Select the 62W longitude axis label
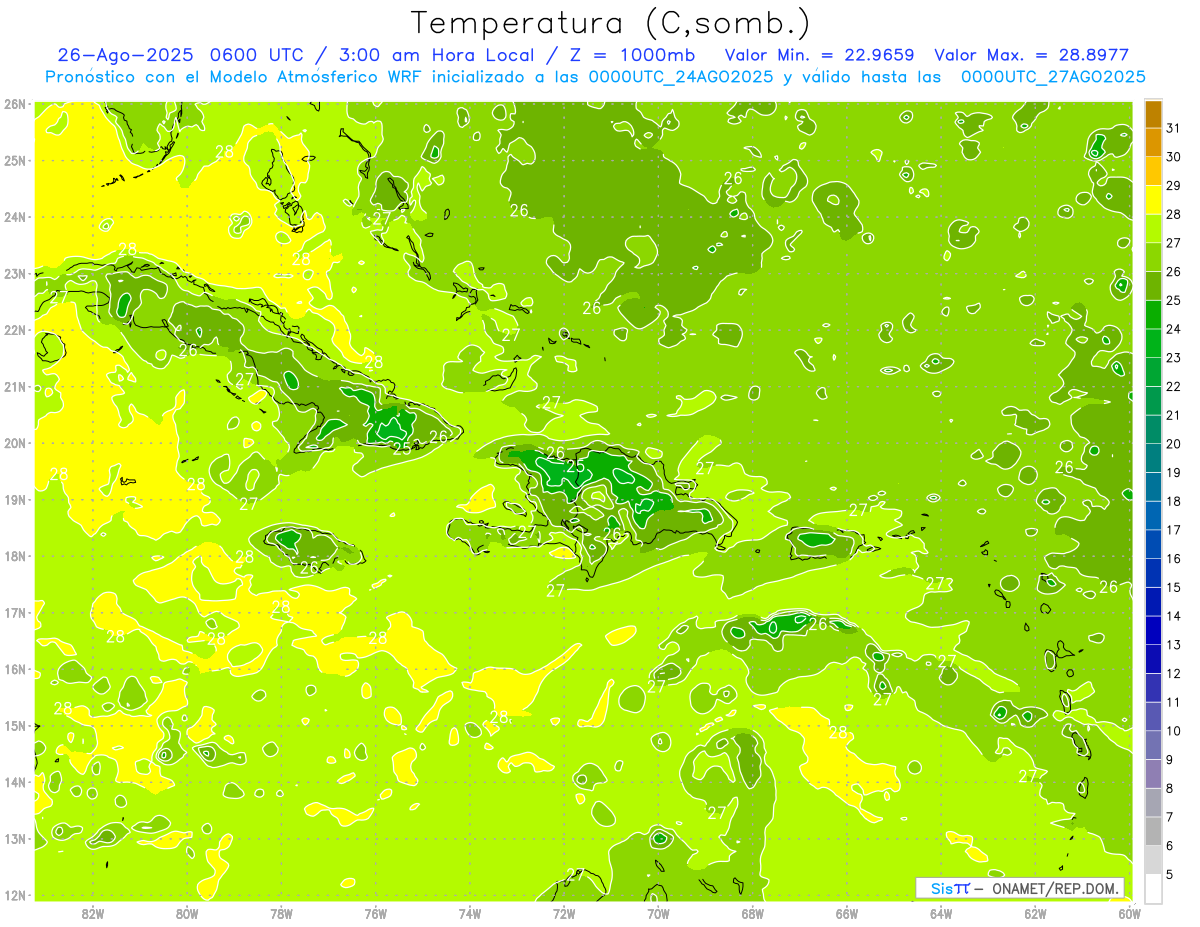Viewport: 1200px width, 927px height. pyautogui.click(x=1035, y=913)
